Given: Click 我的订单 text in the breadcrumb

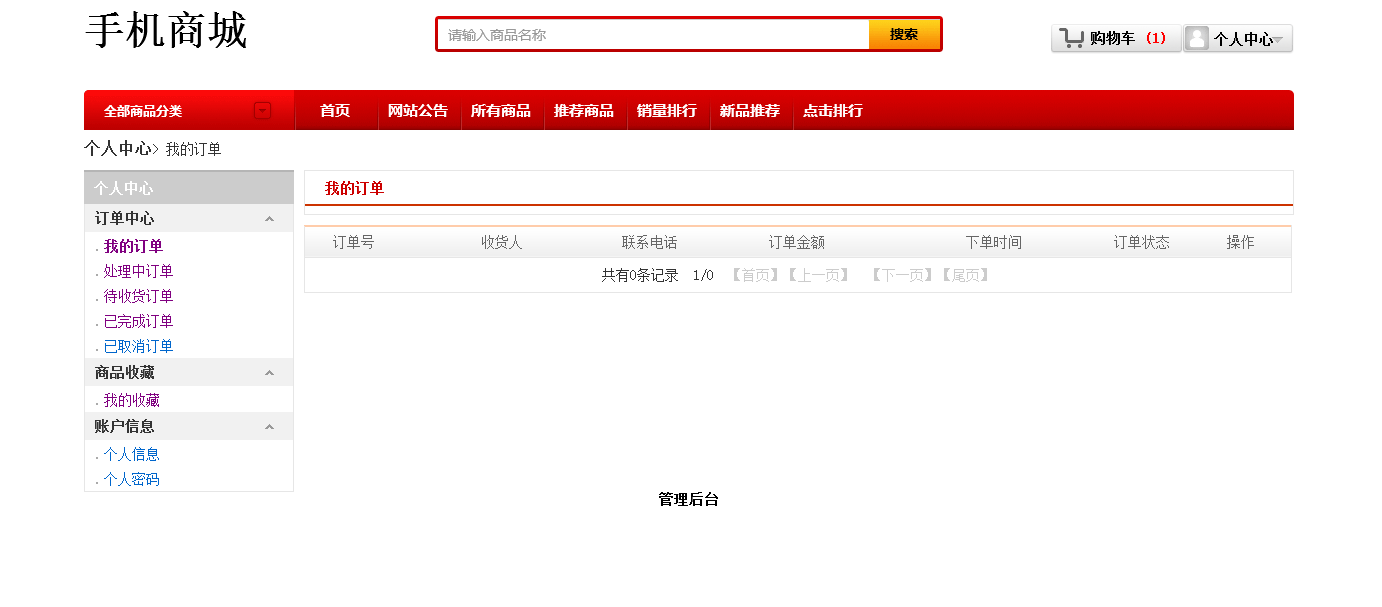Looking at the screenshot, I should 193,149.
